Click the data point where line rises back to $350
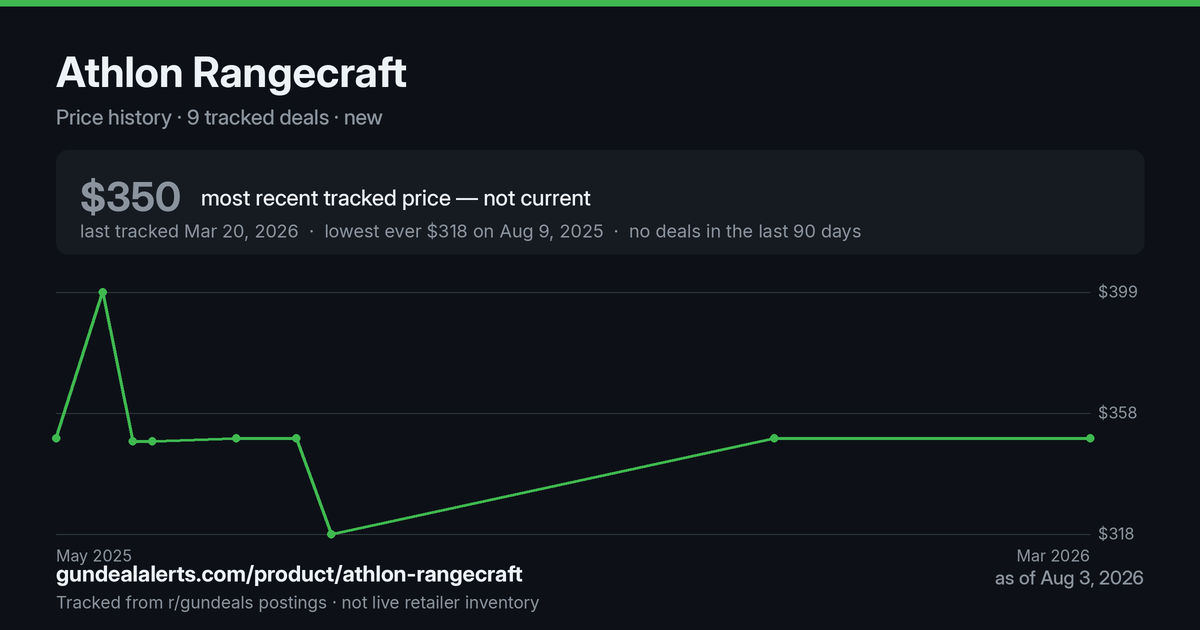This screenshot has width=1200, height=630. click(x=774, y=438)
